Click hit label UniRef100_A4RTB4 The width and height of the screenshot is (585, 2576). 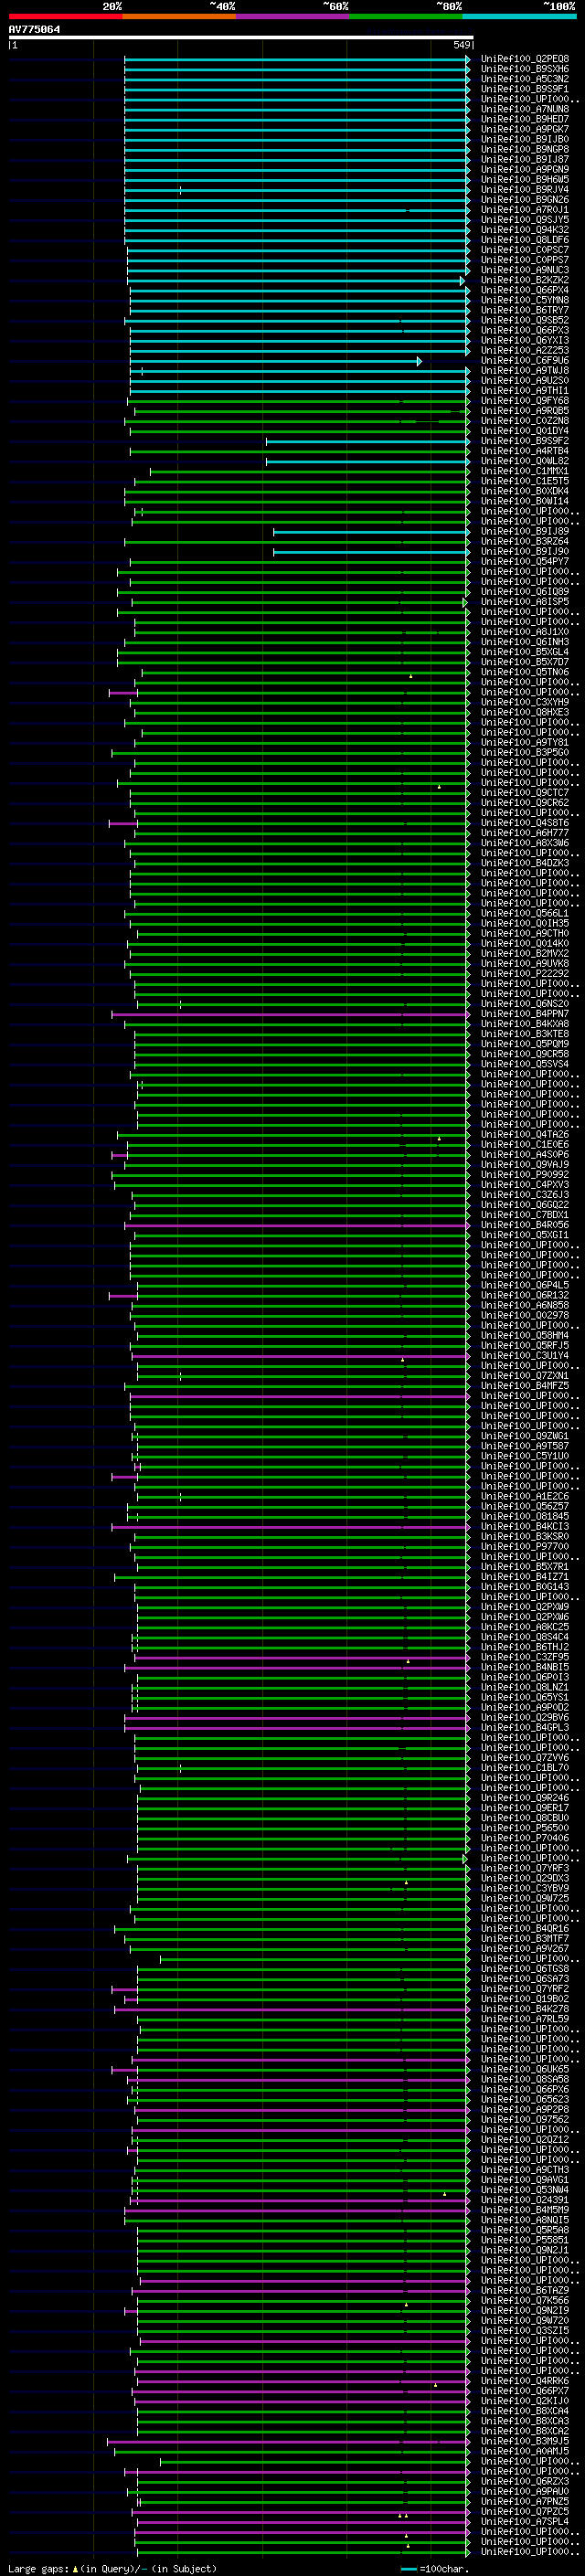(x=525, y=451)
